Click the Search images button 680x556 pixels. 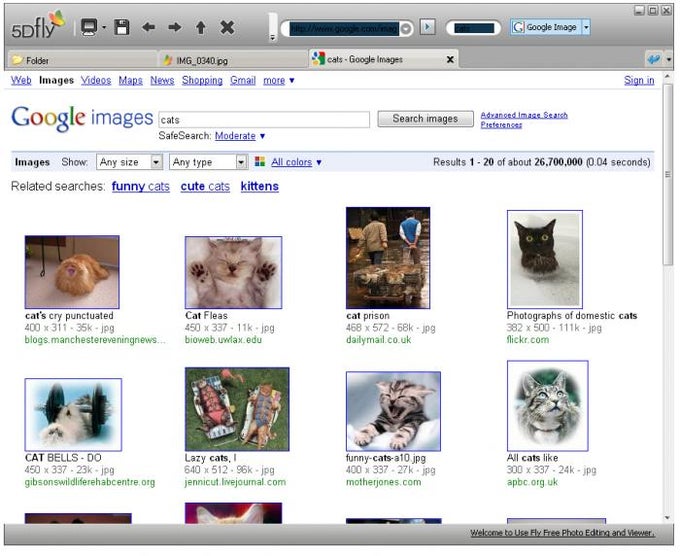pyautogui.click(x=425, y=119)
